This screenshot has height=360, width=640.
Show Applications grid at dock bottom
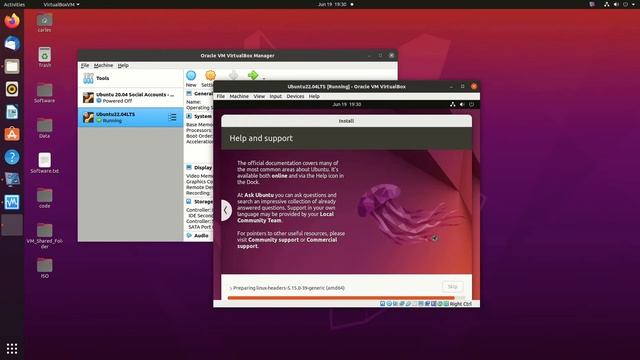coord(12,348)
